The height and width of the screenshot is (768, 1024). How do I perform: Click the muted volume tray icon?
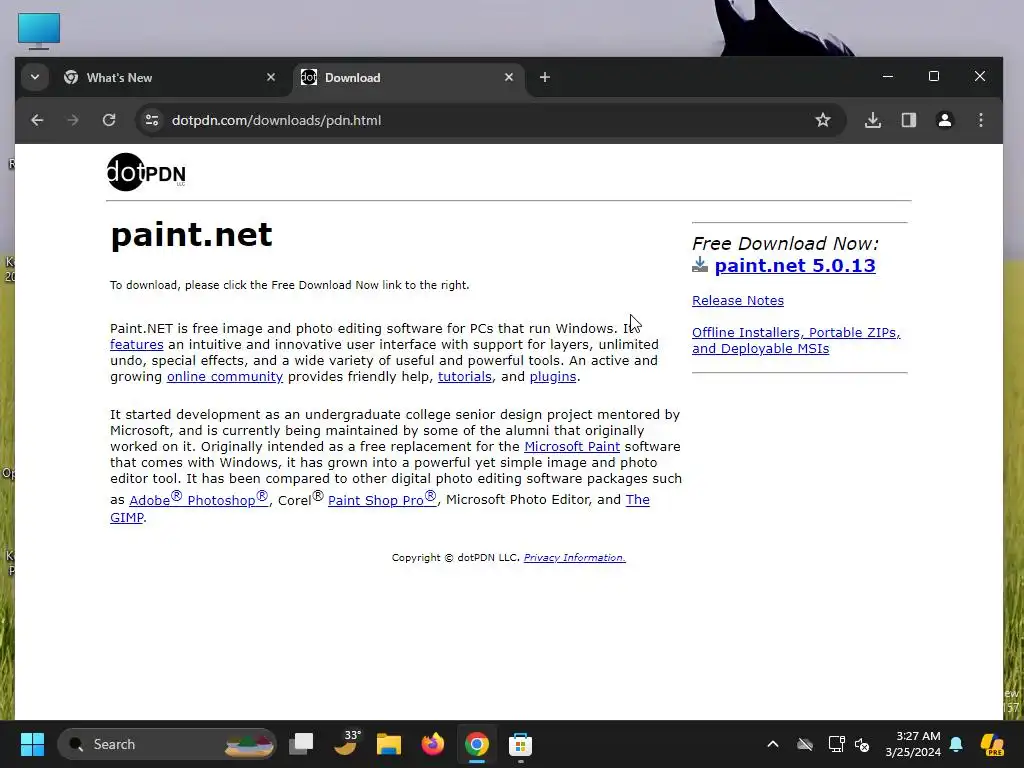click(x=862, y=744)
